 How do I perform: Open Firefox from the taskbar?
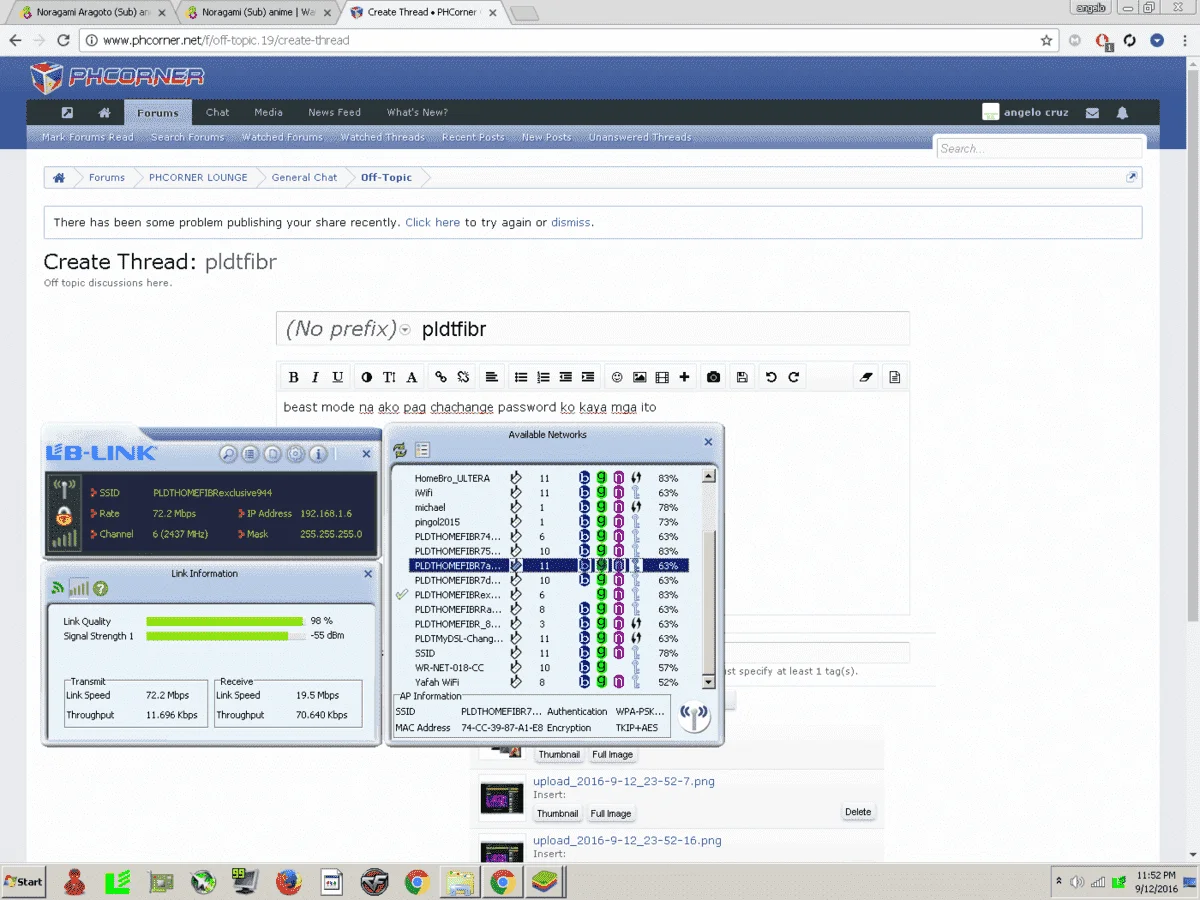click(x=289, y=881)
